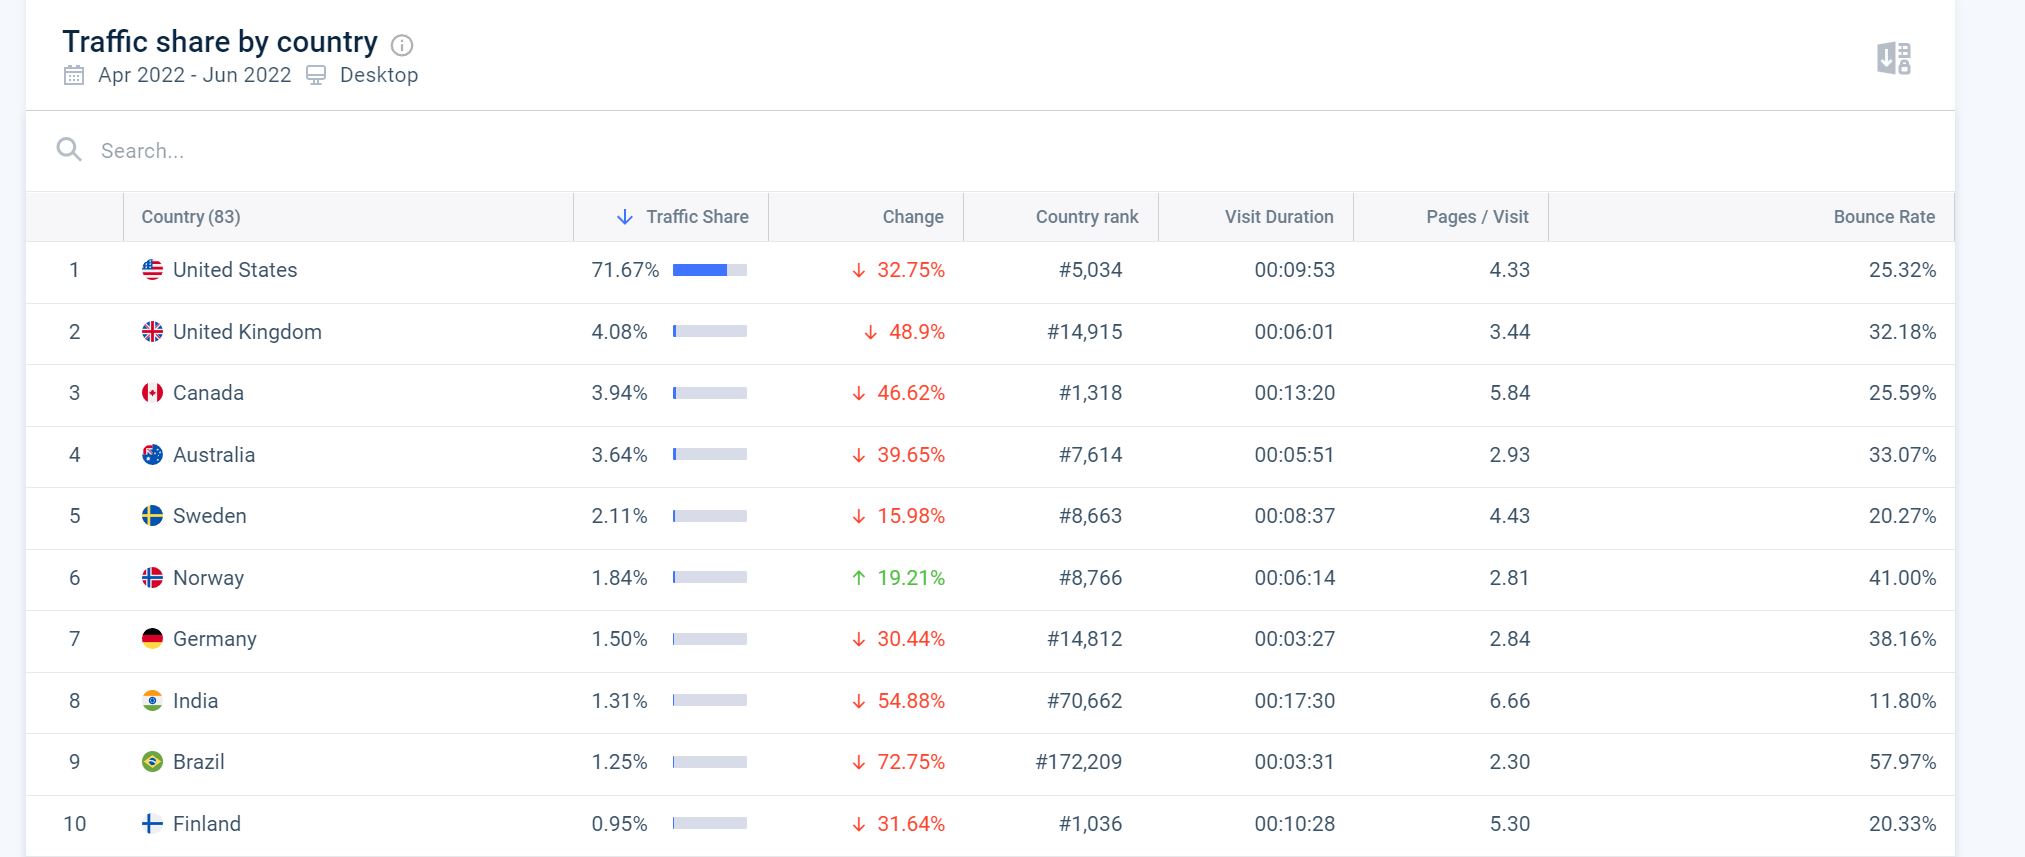Image resolution: width=2025 pixels, height=857 pixels.
Task: Click the Germany flag icon
Action: point(152,639)
